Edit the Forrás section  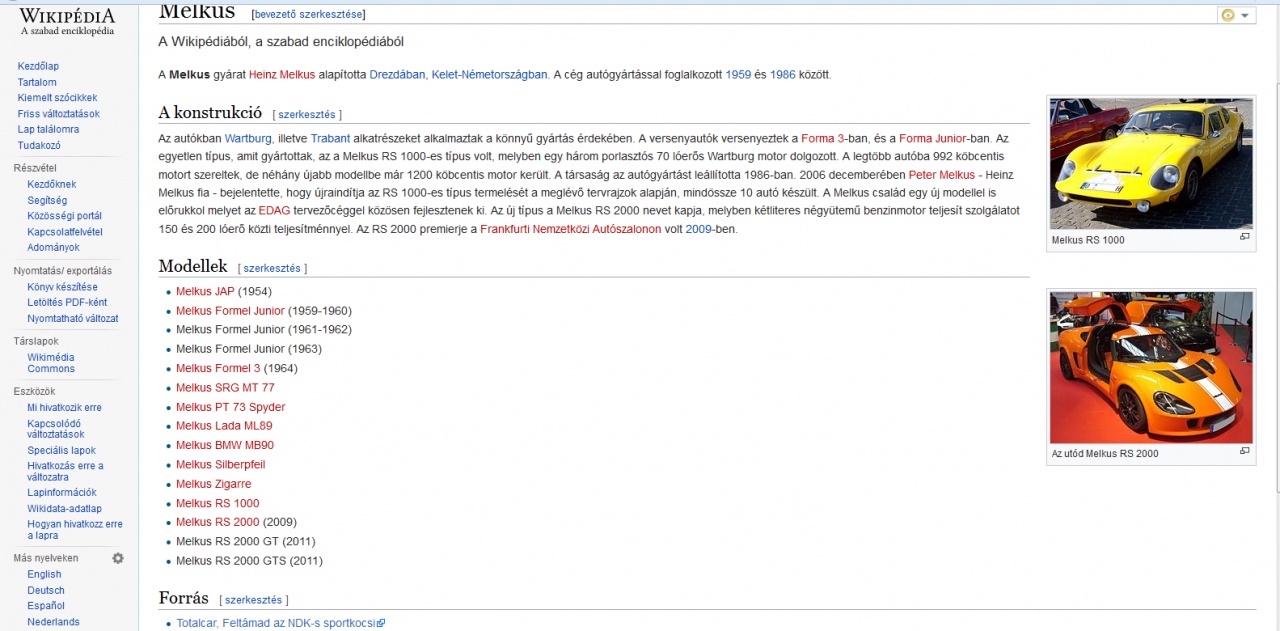pos(253,600)
